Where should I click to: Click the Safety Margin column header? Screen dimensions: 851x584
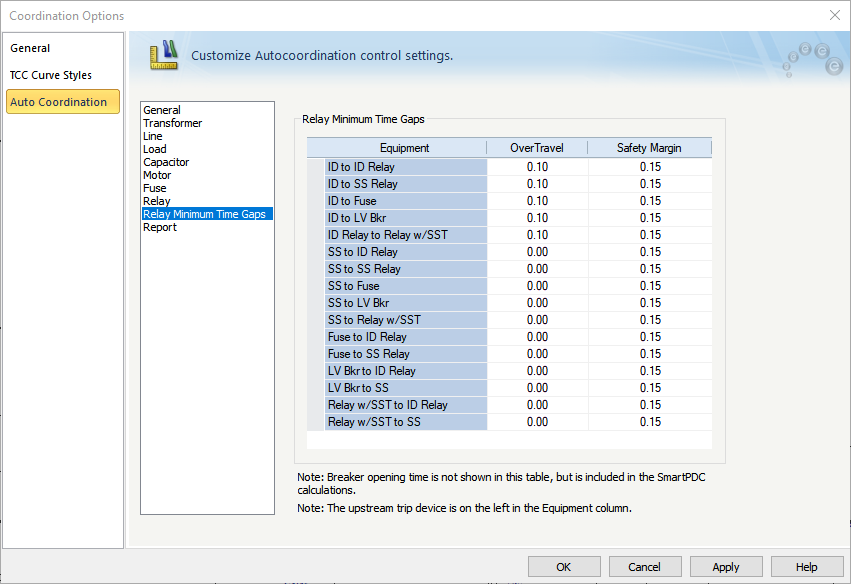click(649, 148)
